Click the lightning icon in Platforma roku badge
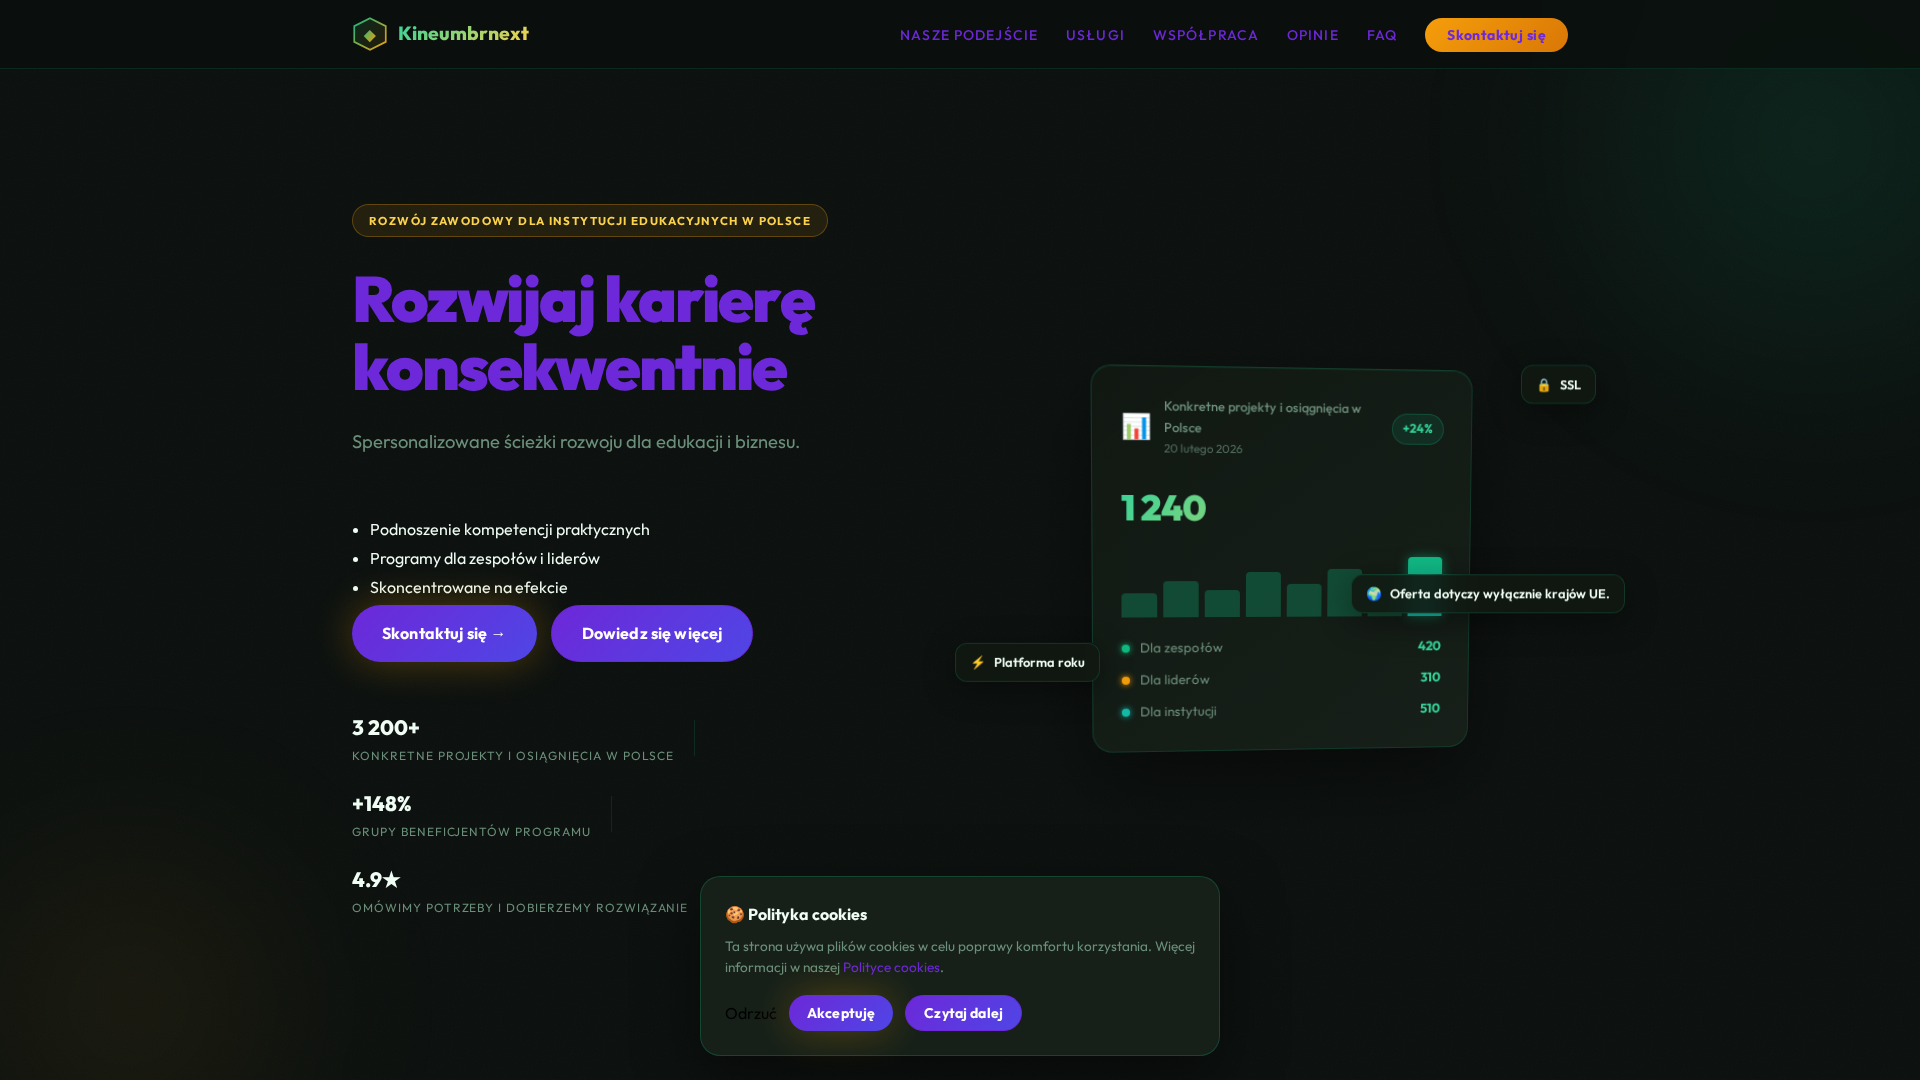Image resolution: width=1920 pixels, height=1080 pixels. [x=978, y=663]
